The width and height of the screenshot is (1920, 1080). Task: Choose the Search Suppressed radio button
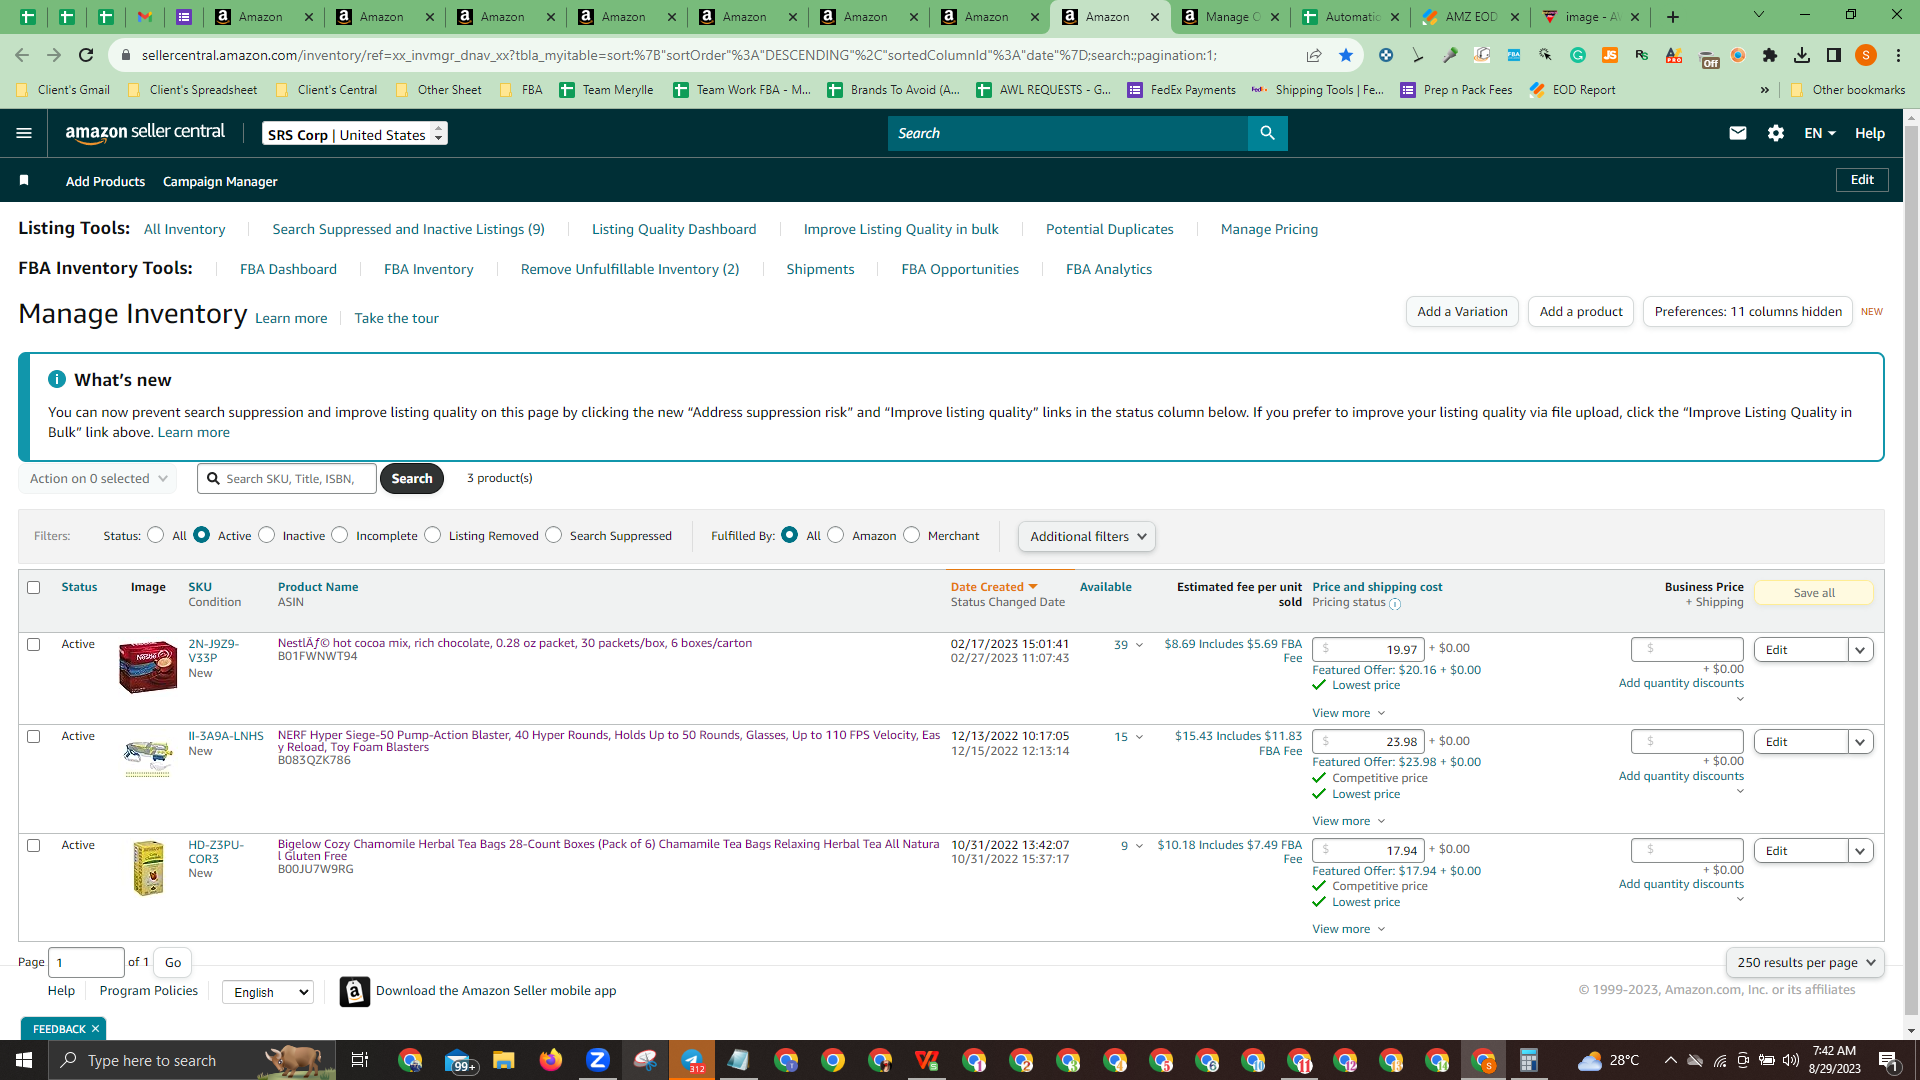click(x=554, y=535)
